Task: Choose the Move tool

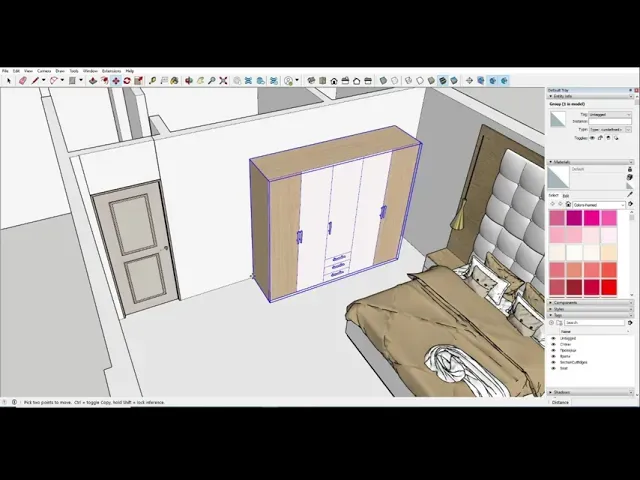Action: point(116,80)
